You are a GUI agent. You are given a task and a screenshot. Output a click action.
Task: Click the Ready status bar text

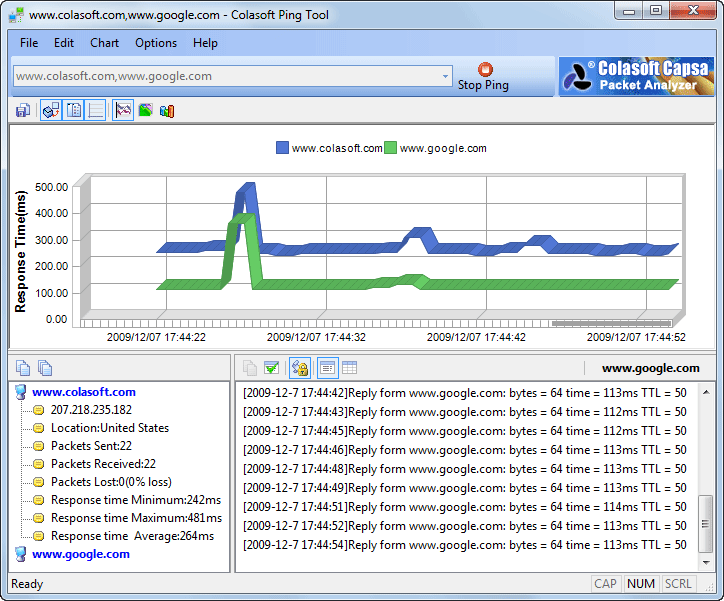(27, 584)
